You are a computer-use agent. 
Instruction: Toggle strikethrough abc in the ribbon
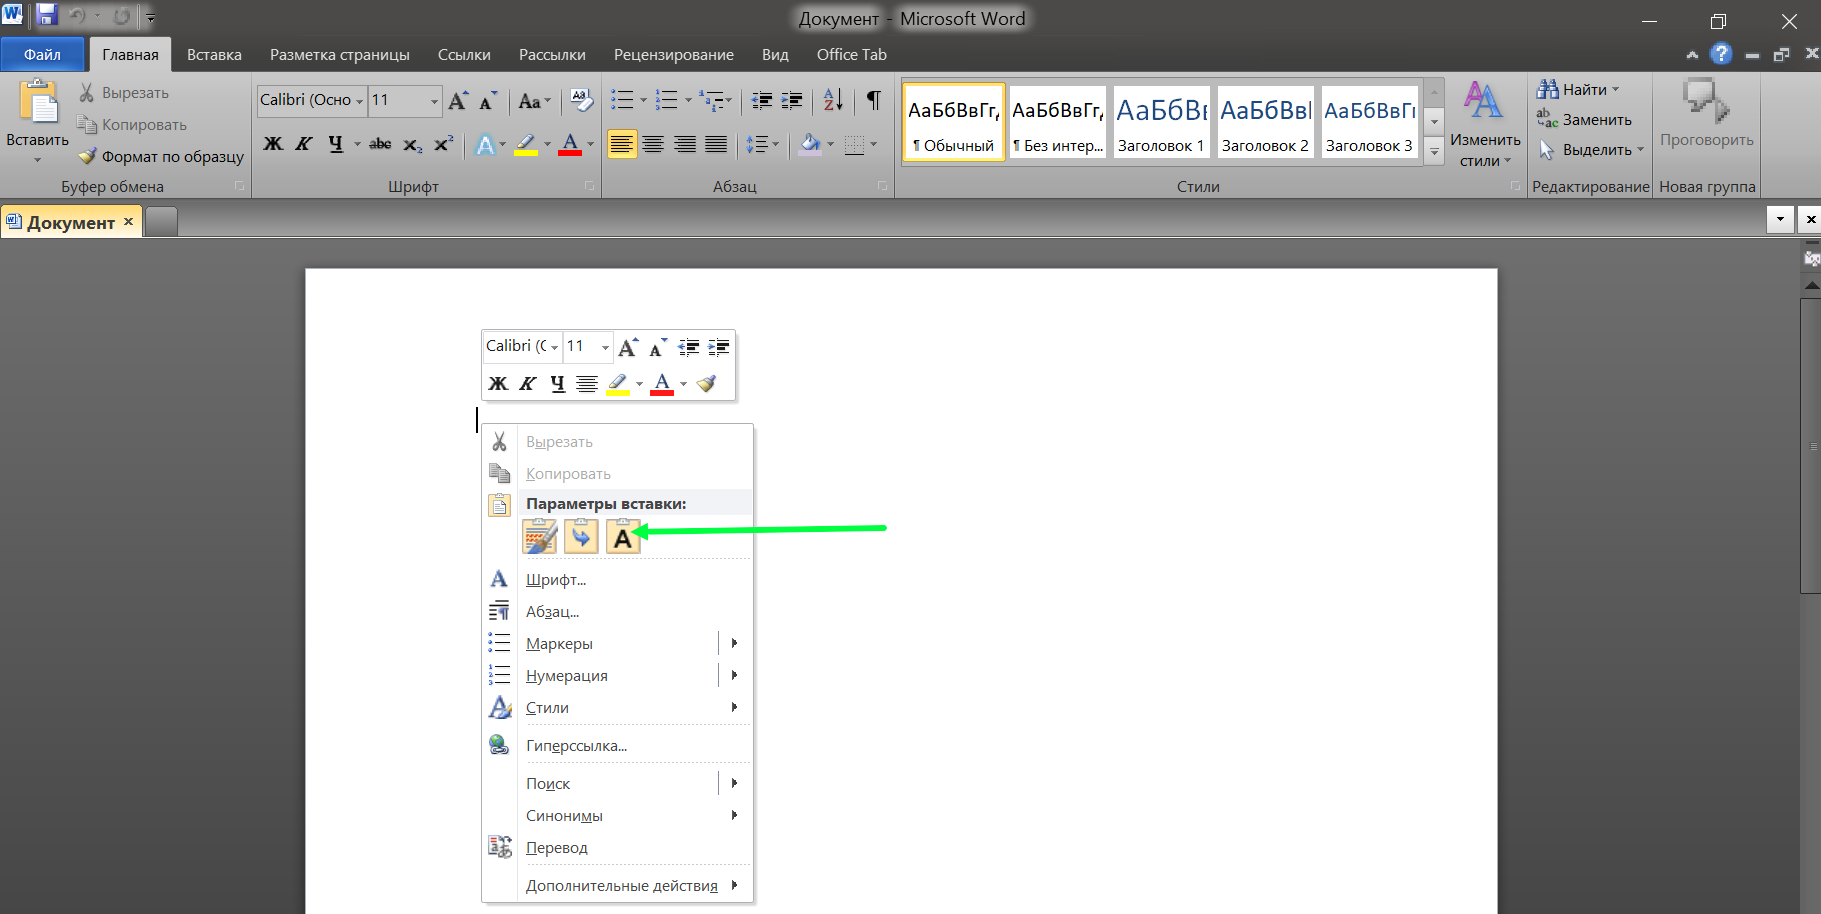pyautogui.click(x=380, y=145)
